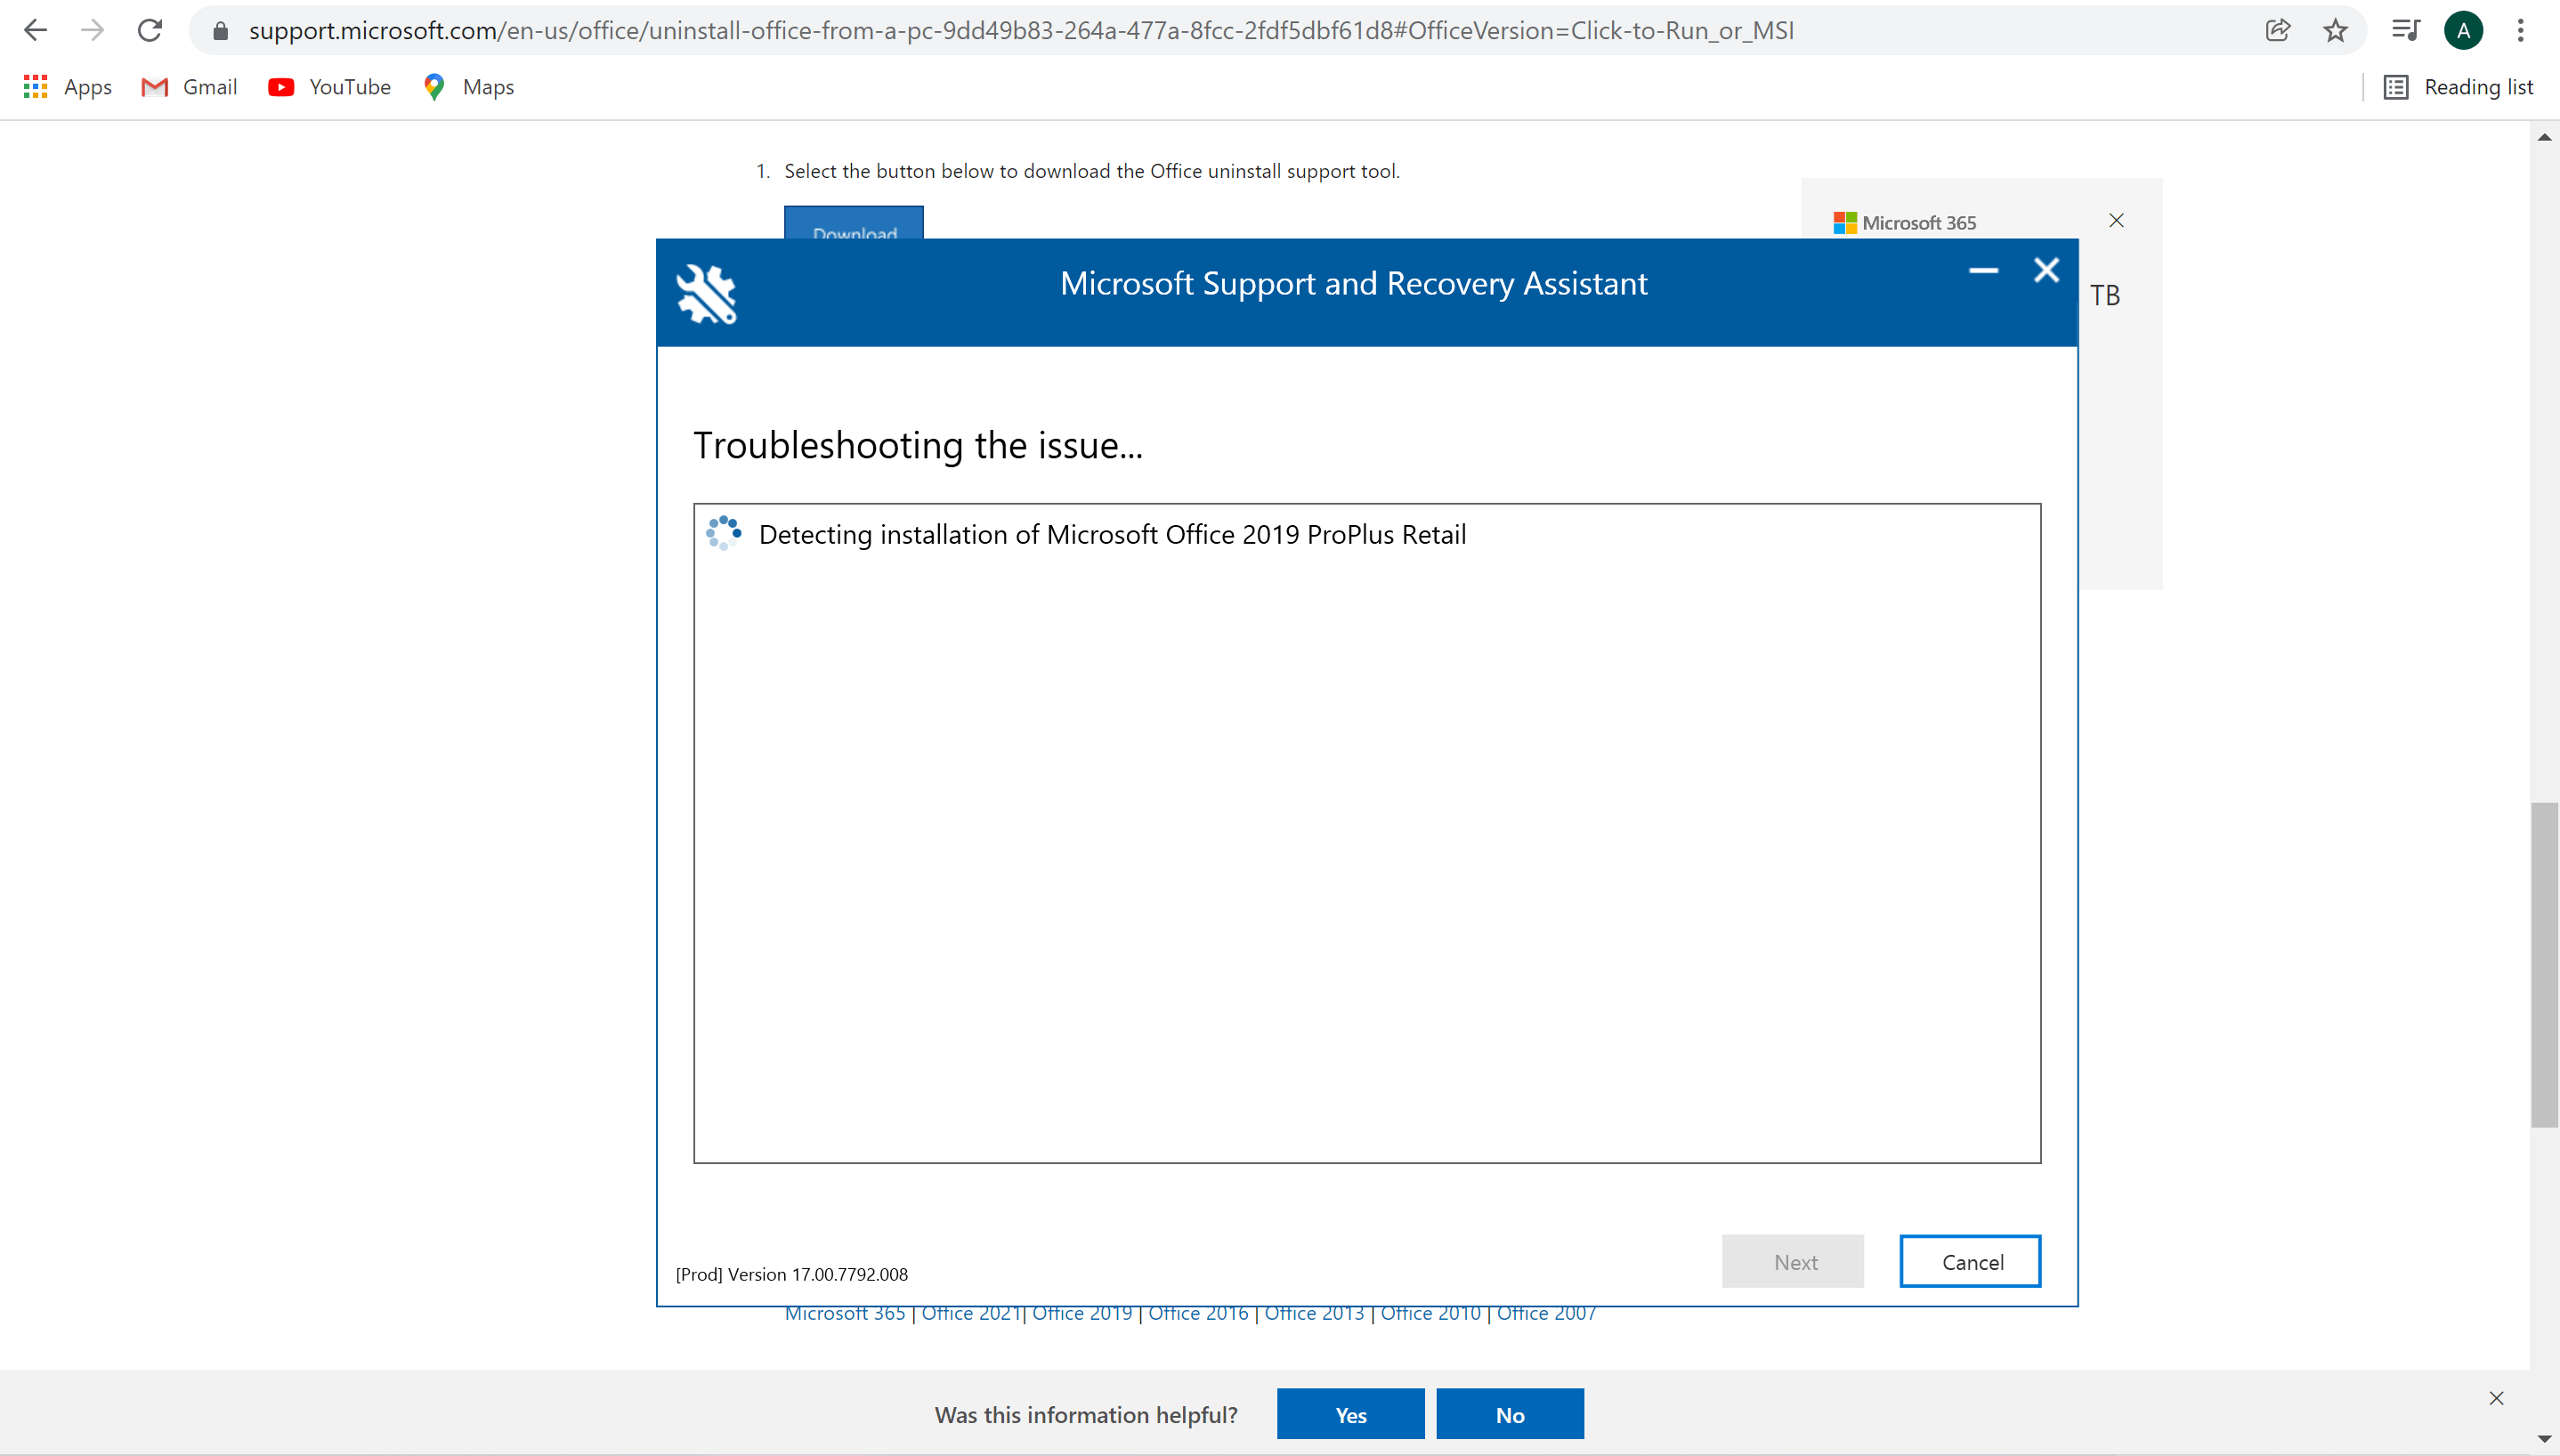Minimize the Support and Recovery Assistant window

[x=1983, y=270]
